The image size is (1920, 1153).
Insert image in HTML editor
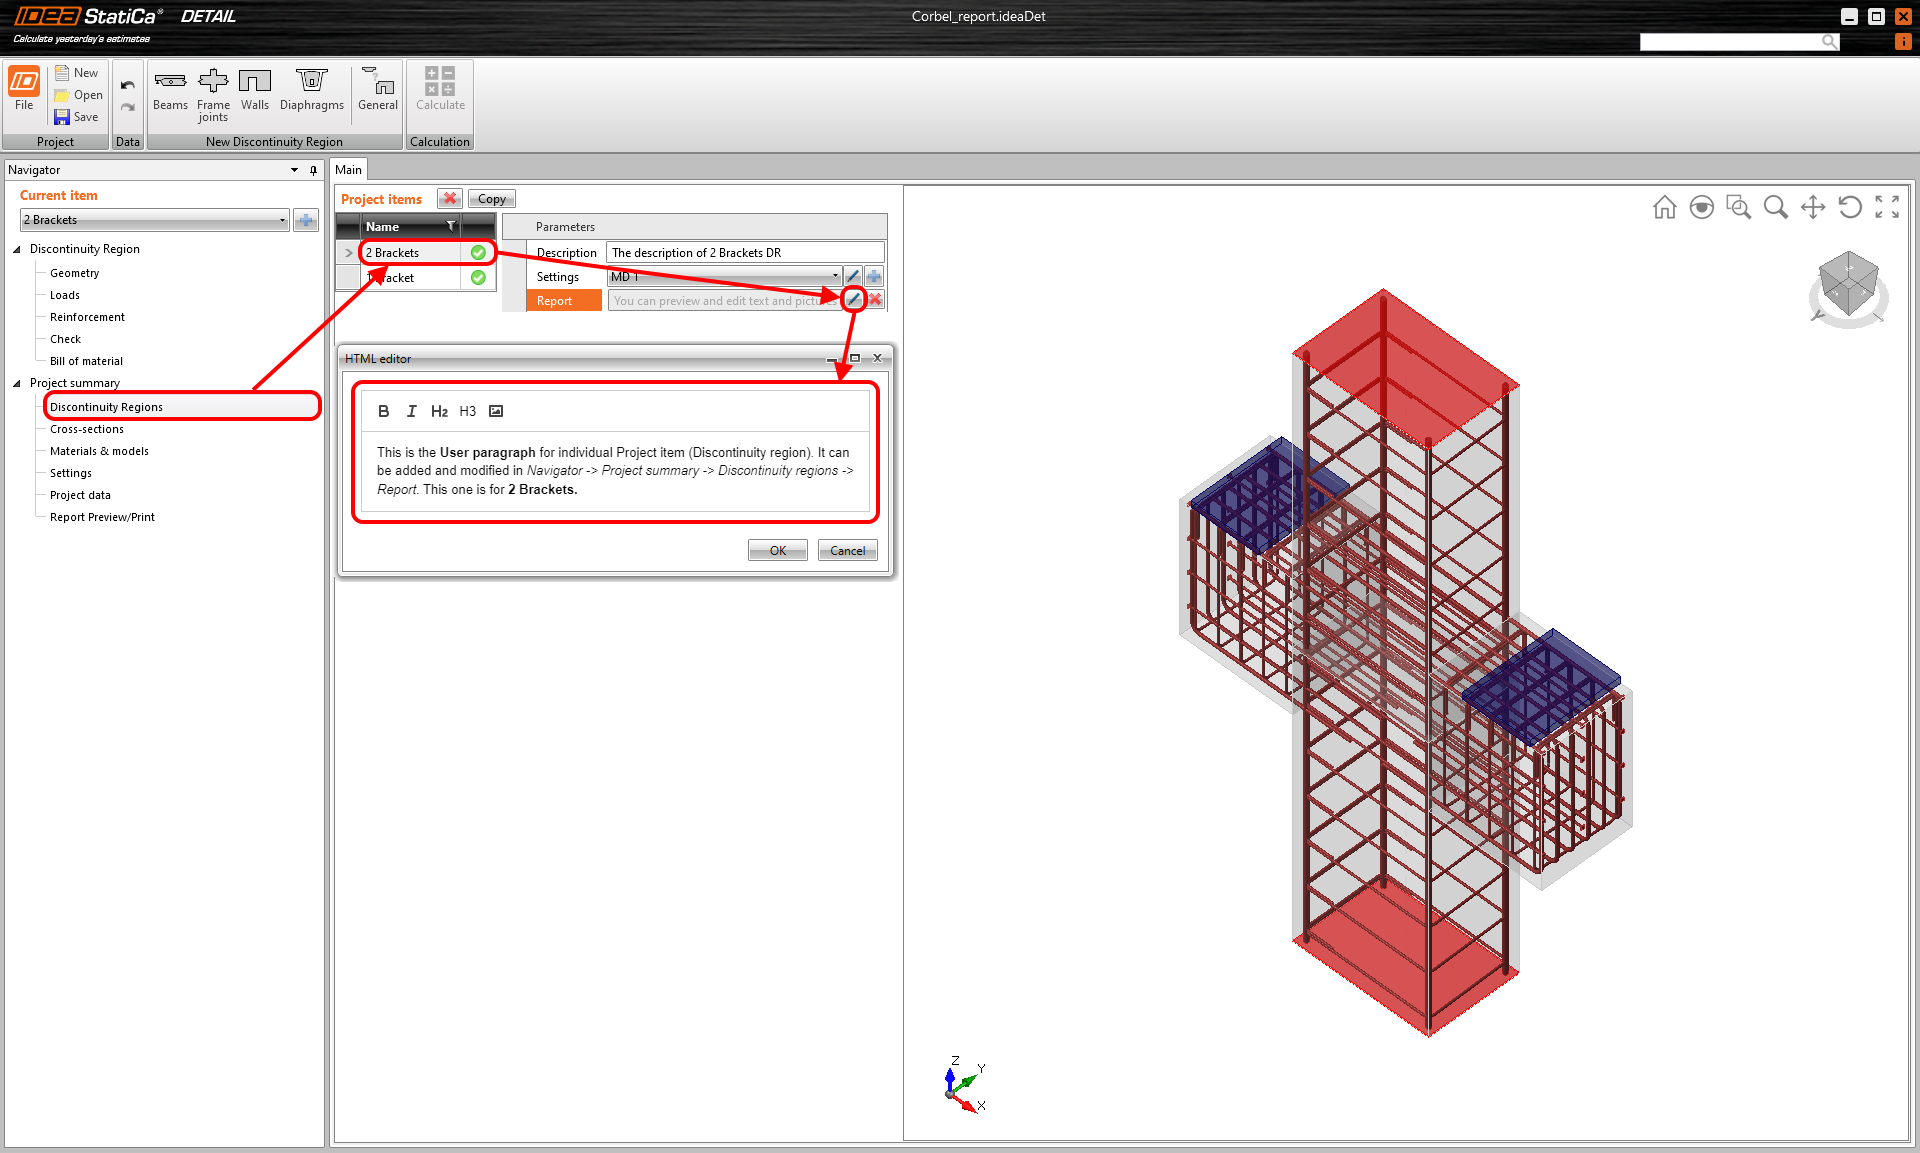coord(496,411)
